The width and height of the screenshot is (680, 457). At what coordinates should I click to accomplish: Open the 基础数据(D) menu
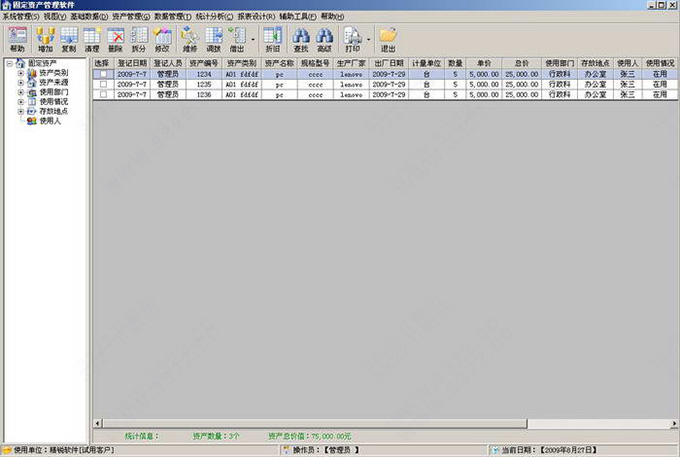coord(89,16)
